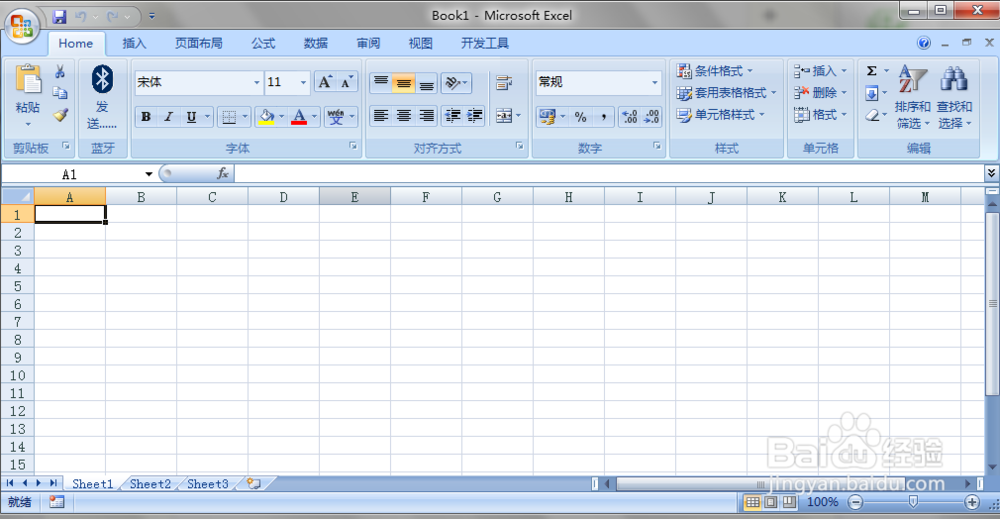Image resolution: width=1000 pixels, height=519 pixels.
Task: Click the Office button logo
Action: [x=22, y=27]
